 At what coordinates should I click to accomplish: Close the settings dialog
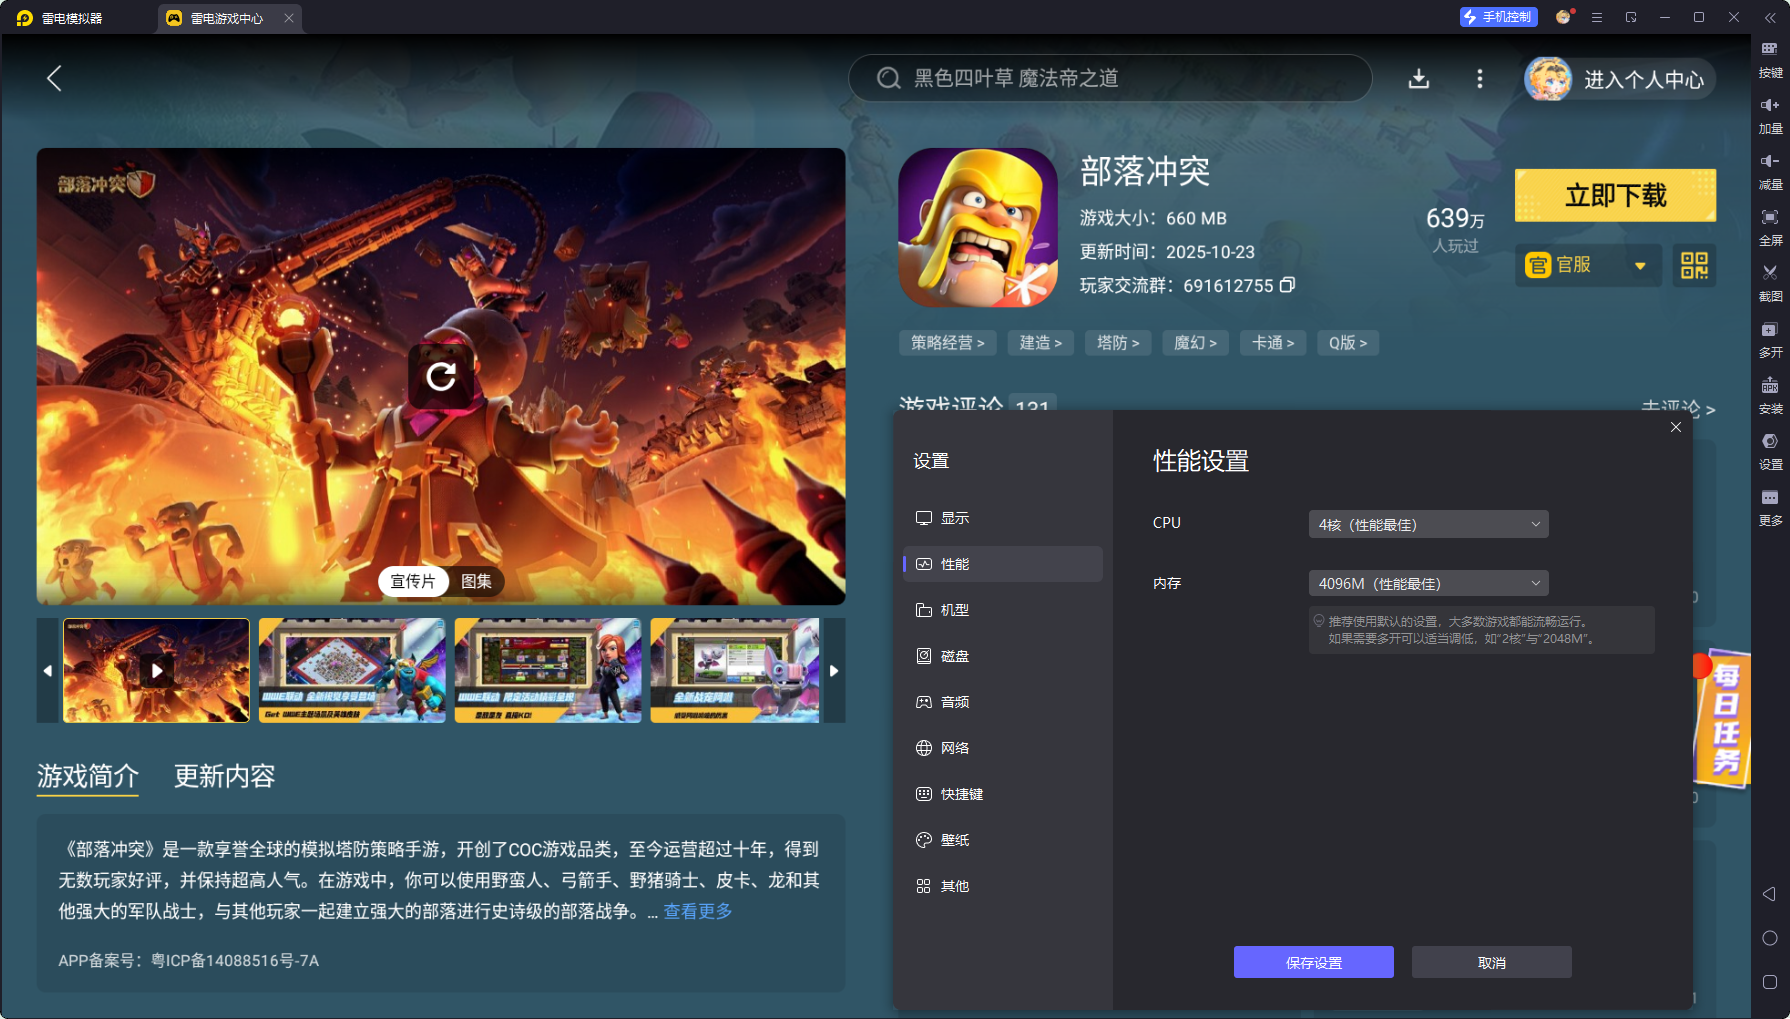pyautogui.click(x=1676, y=427)
